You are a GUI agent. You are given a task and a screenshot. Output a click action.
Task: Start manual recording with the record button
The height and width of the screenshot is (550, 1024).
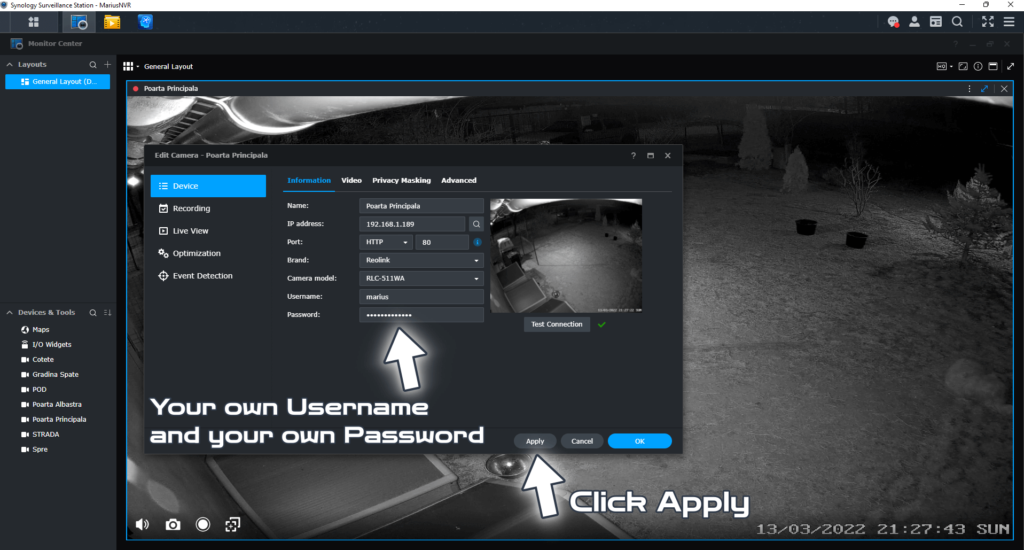[203, 525]
